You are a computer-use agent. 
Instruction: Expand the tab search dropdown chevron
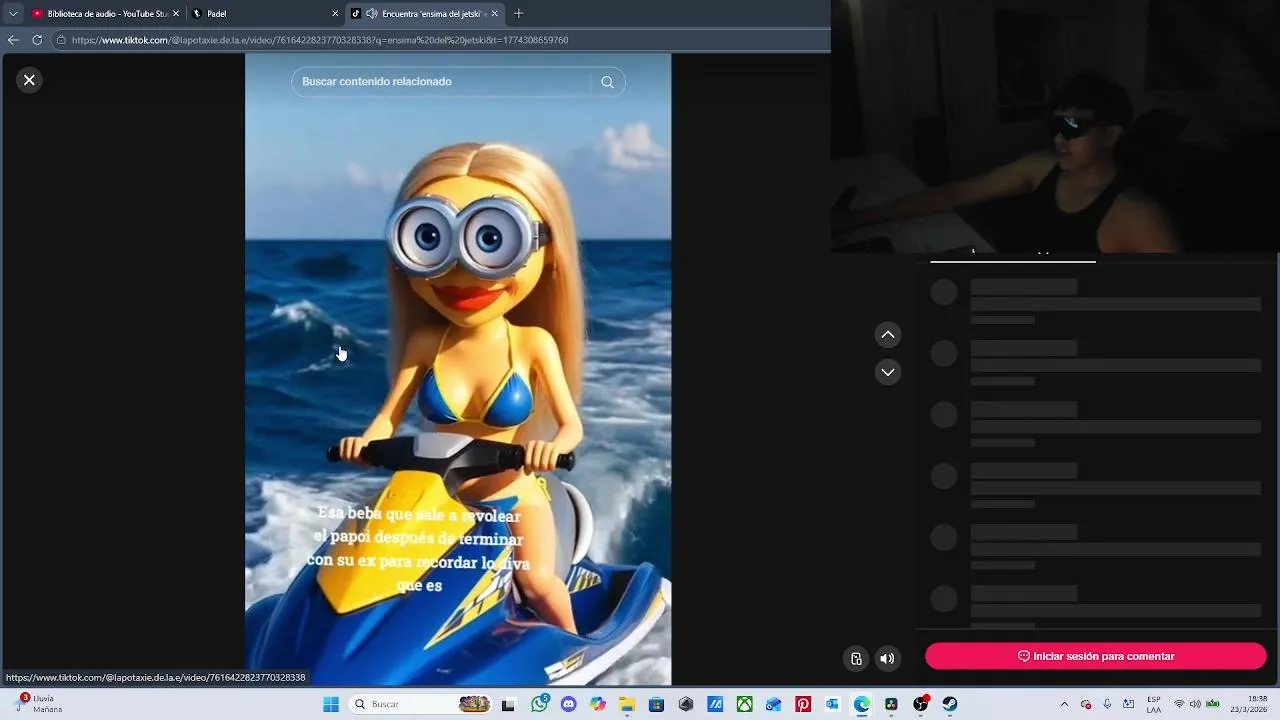[13, 13]
